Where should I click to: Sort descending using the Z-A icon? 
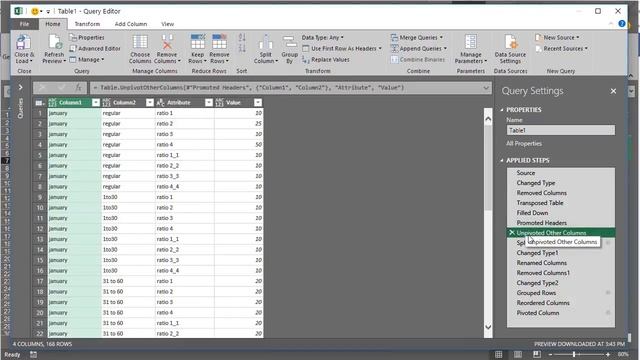point(242,49)
